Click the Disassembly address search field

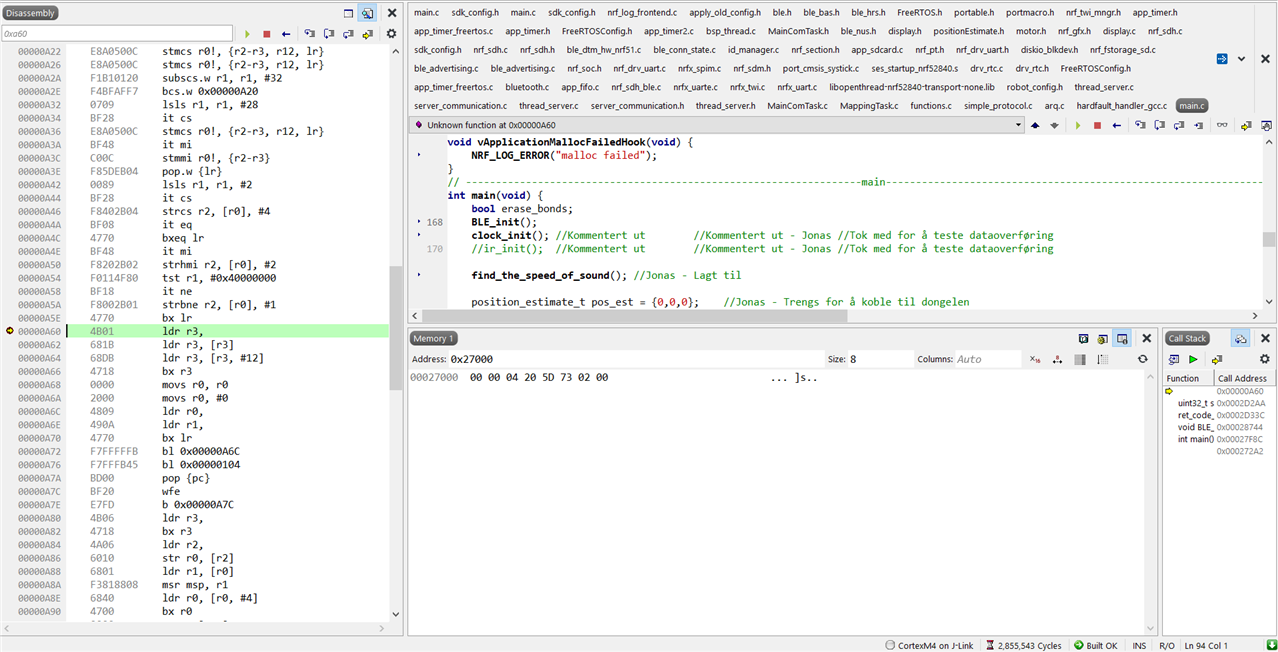coord(117,34)
